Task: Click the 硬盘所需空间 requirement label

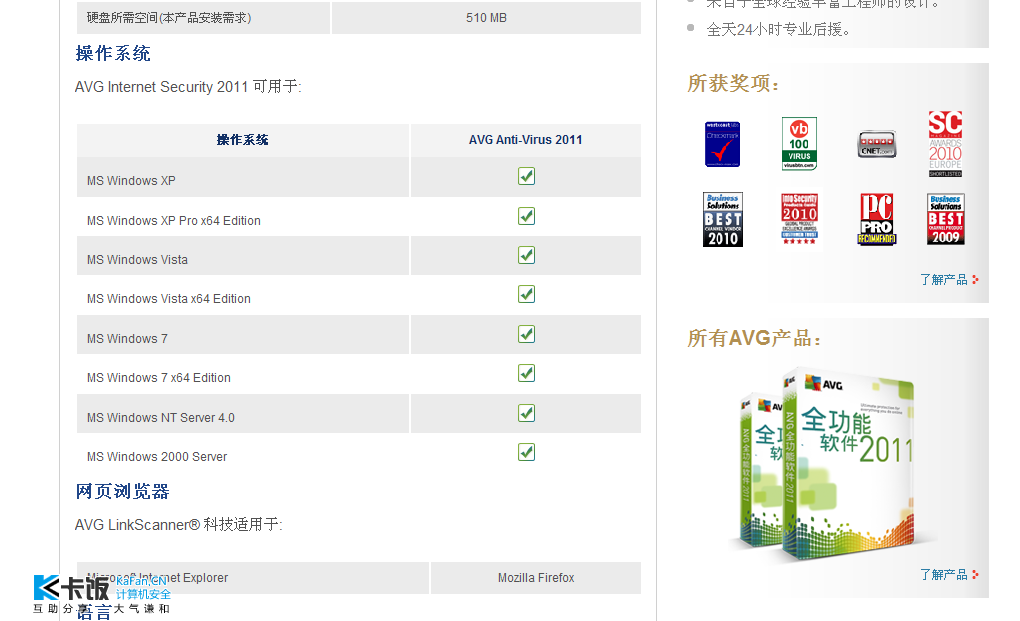Action: click(x=169, y=18)
